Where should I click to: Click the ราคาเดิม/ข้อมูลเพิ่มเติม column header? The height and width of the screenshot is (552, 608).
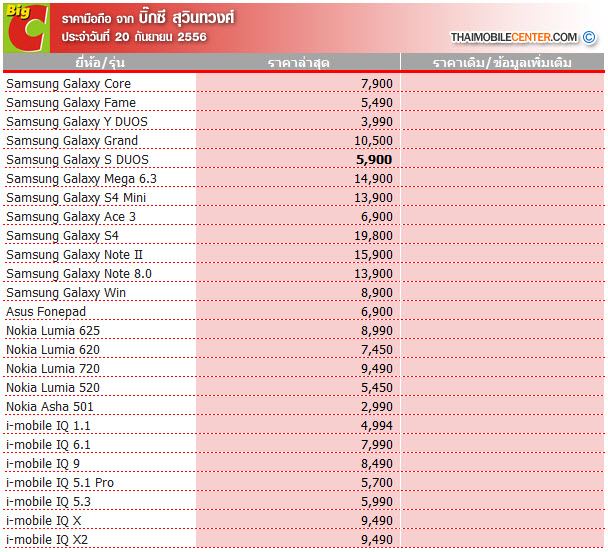click(x=502, y=62)
